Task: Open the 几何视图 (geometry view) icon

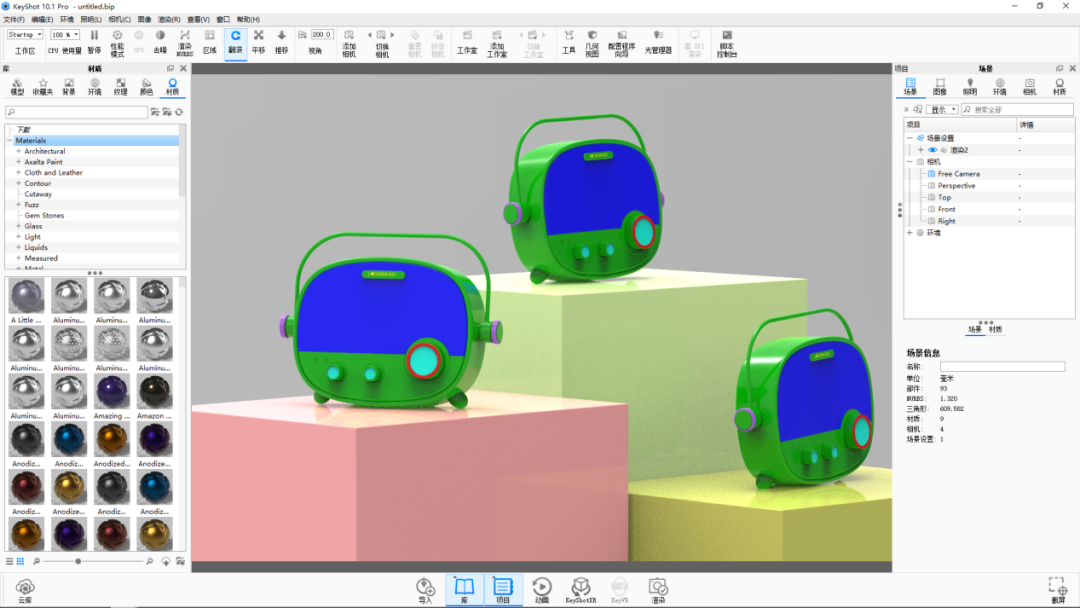Action: pyautogui.click(x=592, y=43)
